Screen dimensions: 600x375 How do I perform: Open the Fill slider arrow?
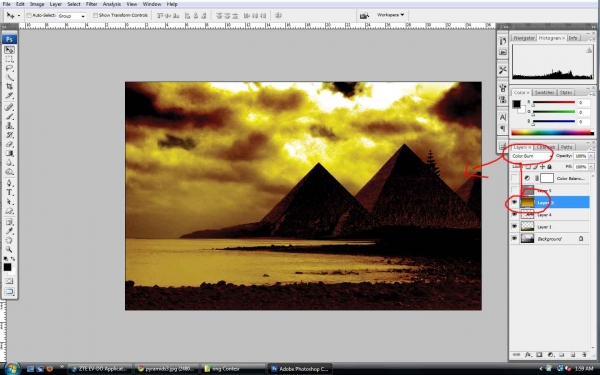click(x=591, y=167)
